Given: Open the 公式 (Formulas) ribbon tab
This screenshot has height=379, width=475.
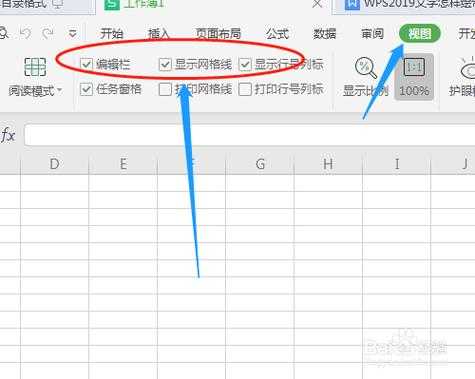Looking at the screenshot, I should tap(277, 34).
